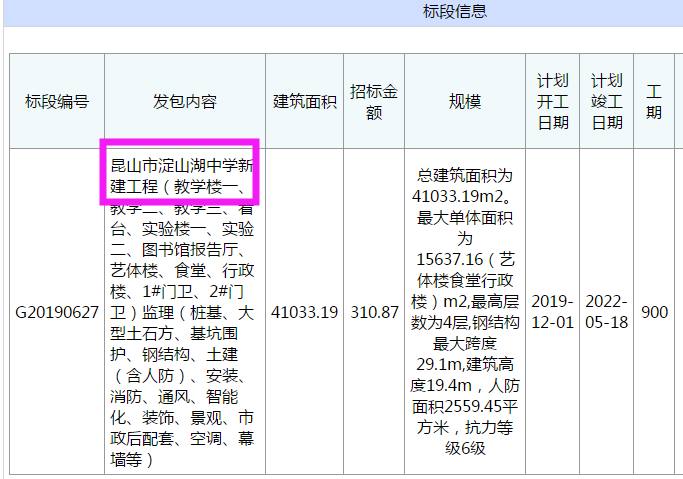Click the 计划开工日期 column header
683x479 pixels.
click(552, 101)
